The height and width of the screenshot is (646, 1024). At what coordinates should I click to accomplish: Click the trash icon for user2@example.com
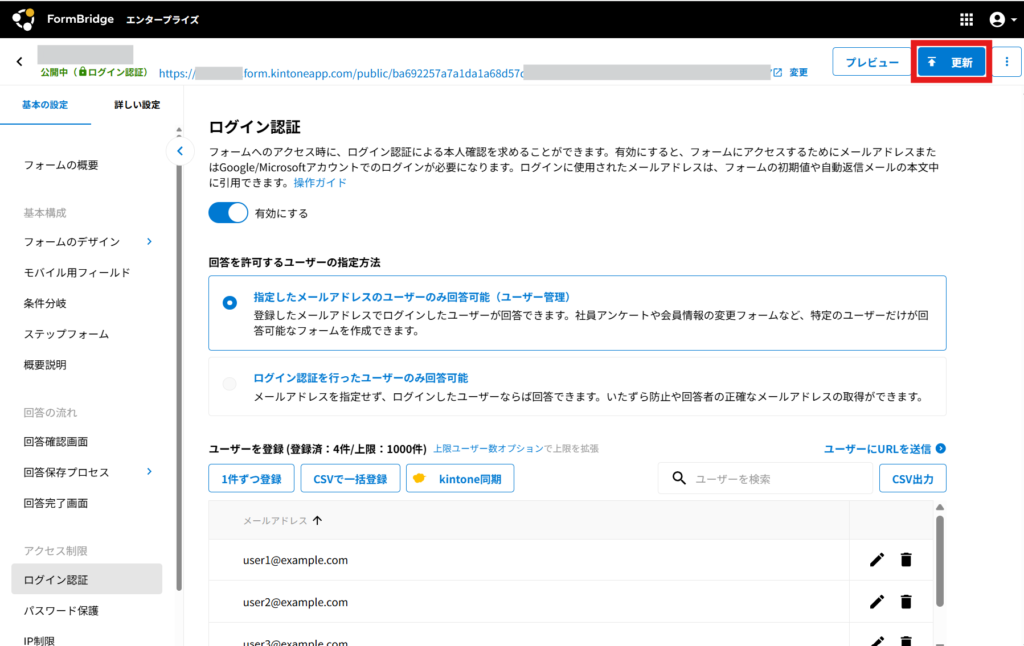[906, 602]
